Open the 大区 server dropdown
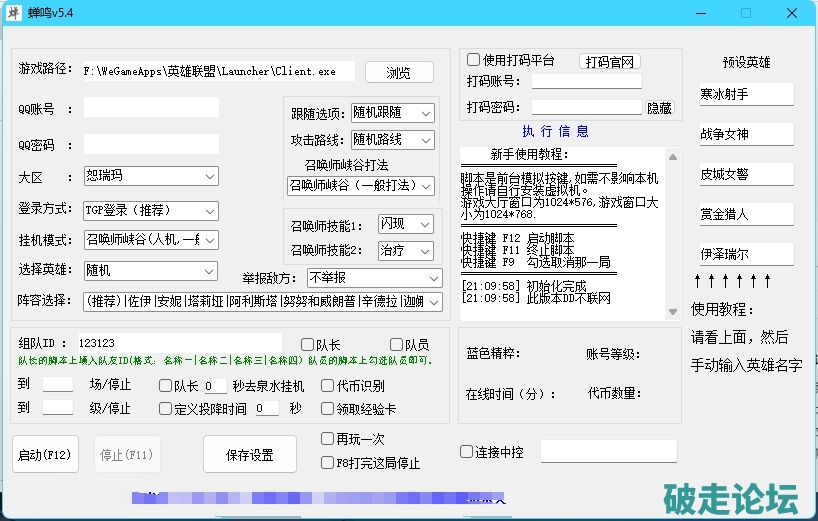 click(x=150, y=176)
